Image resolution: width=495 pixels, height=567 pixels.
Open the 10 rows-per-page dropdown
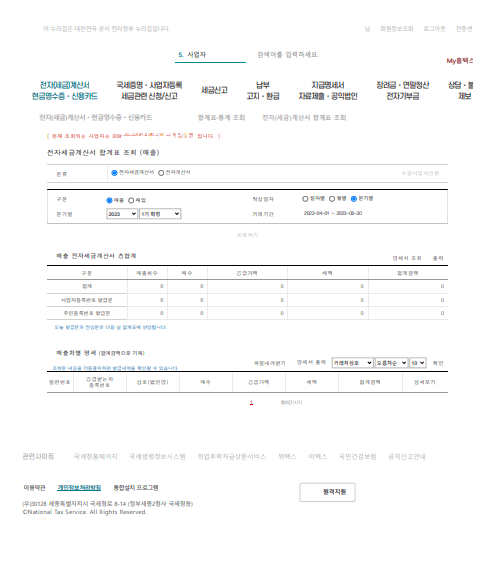[x=418, y=363]
